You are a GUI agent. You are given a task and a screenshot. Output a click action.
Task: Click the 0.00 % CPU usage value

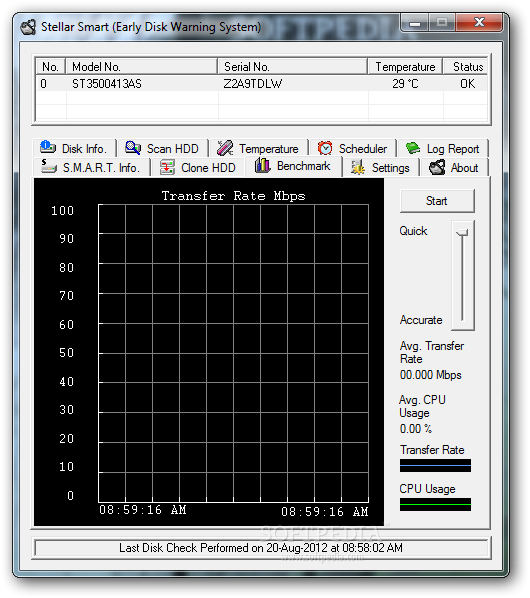click(x=416, y=429)
